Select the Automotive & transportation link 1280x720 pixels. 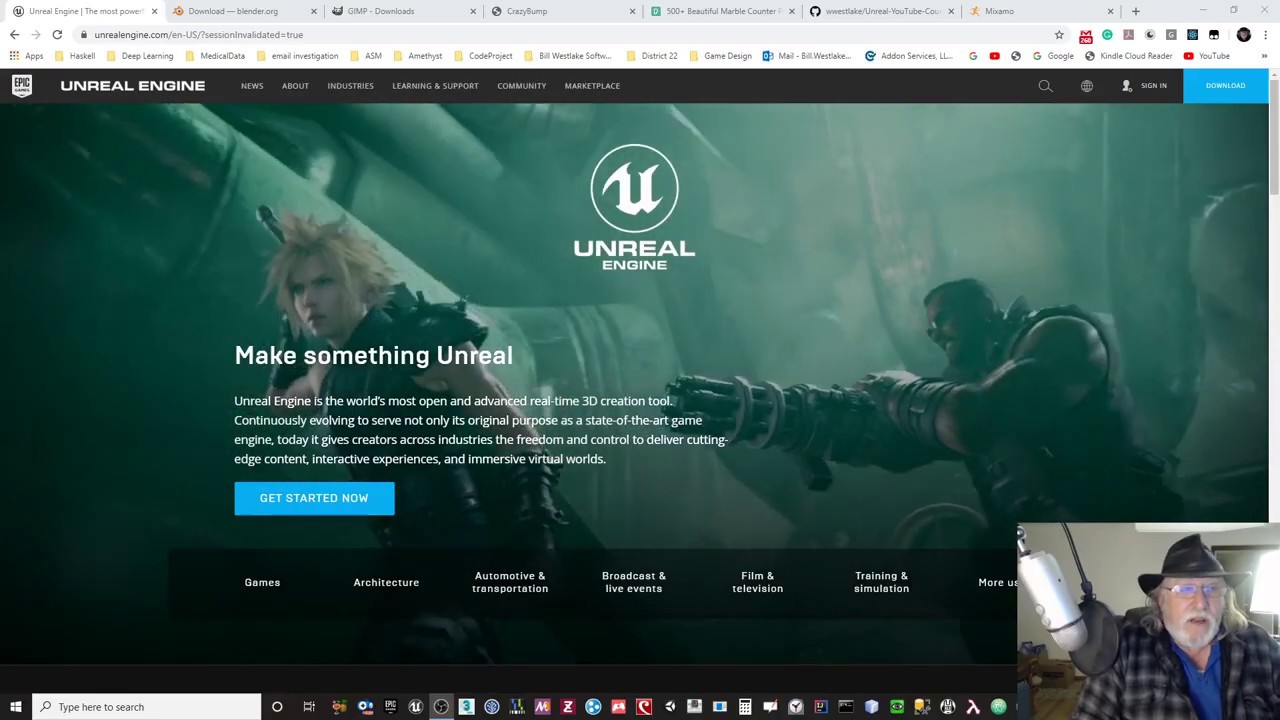(x=510, y=582)
